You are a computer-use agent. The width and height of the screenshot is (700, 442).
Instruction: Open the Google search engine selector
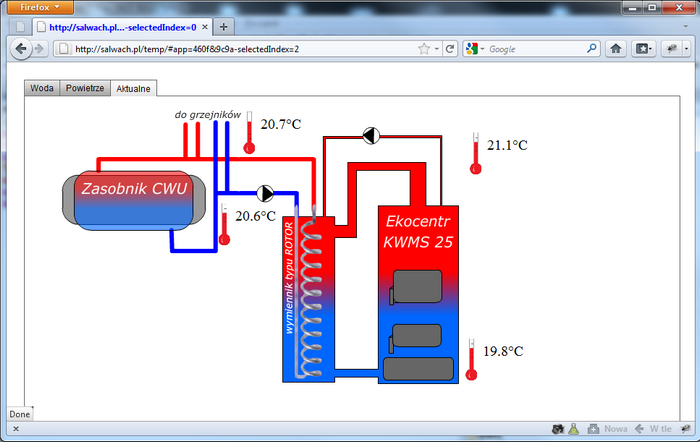475,49
